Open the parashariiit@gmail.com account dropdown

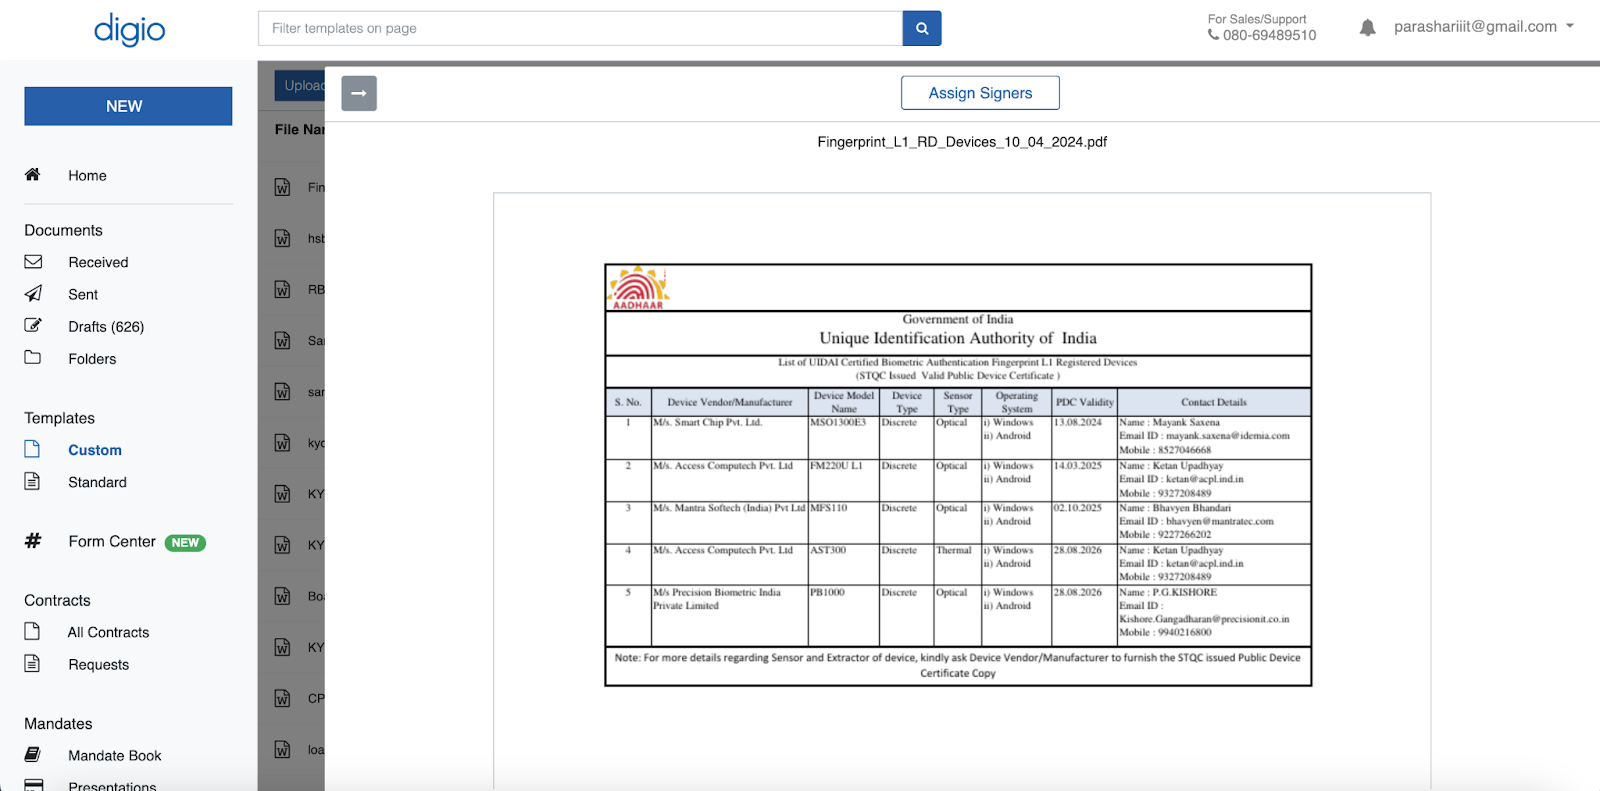point(1484,27)
